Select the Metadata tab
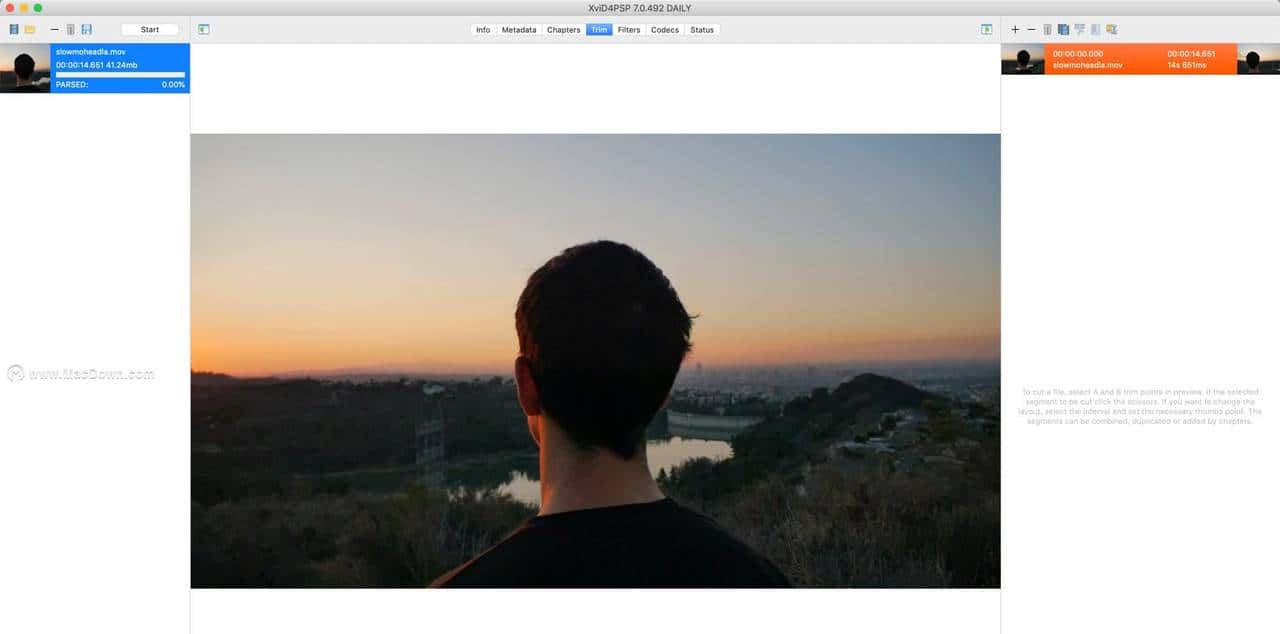This screenshot has width=1280, height=634. (x=518, y=29)
